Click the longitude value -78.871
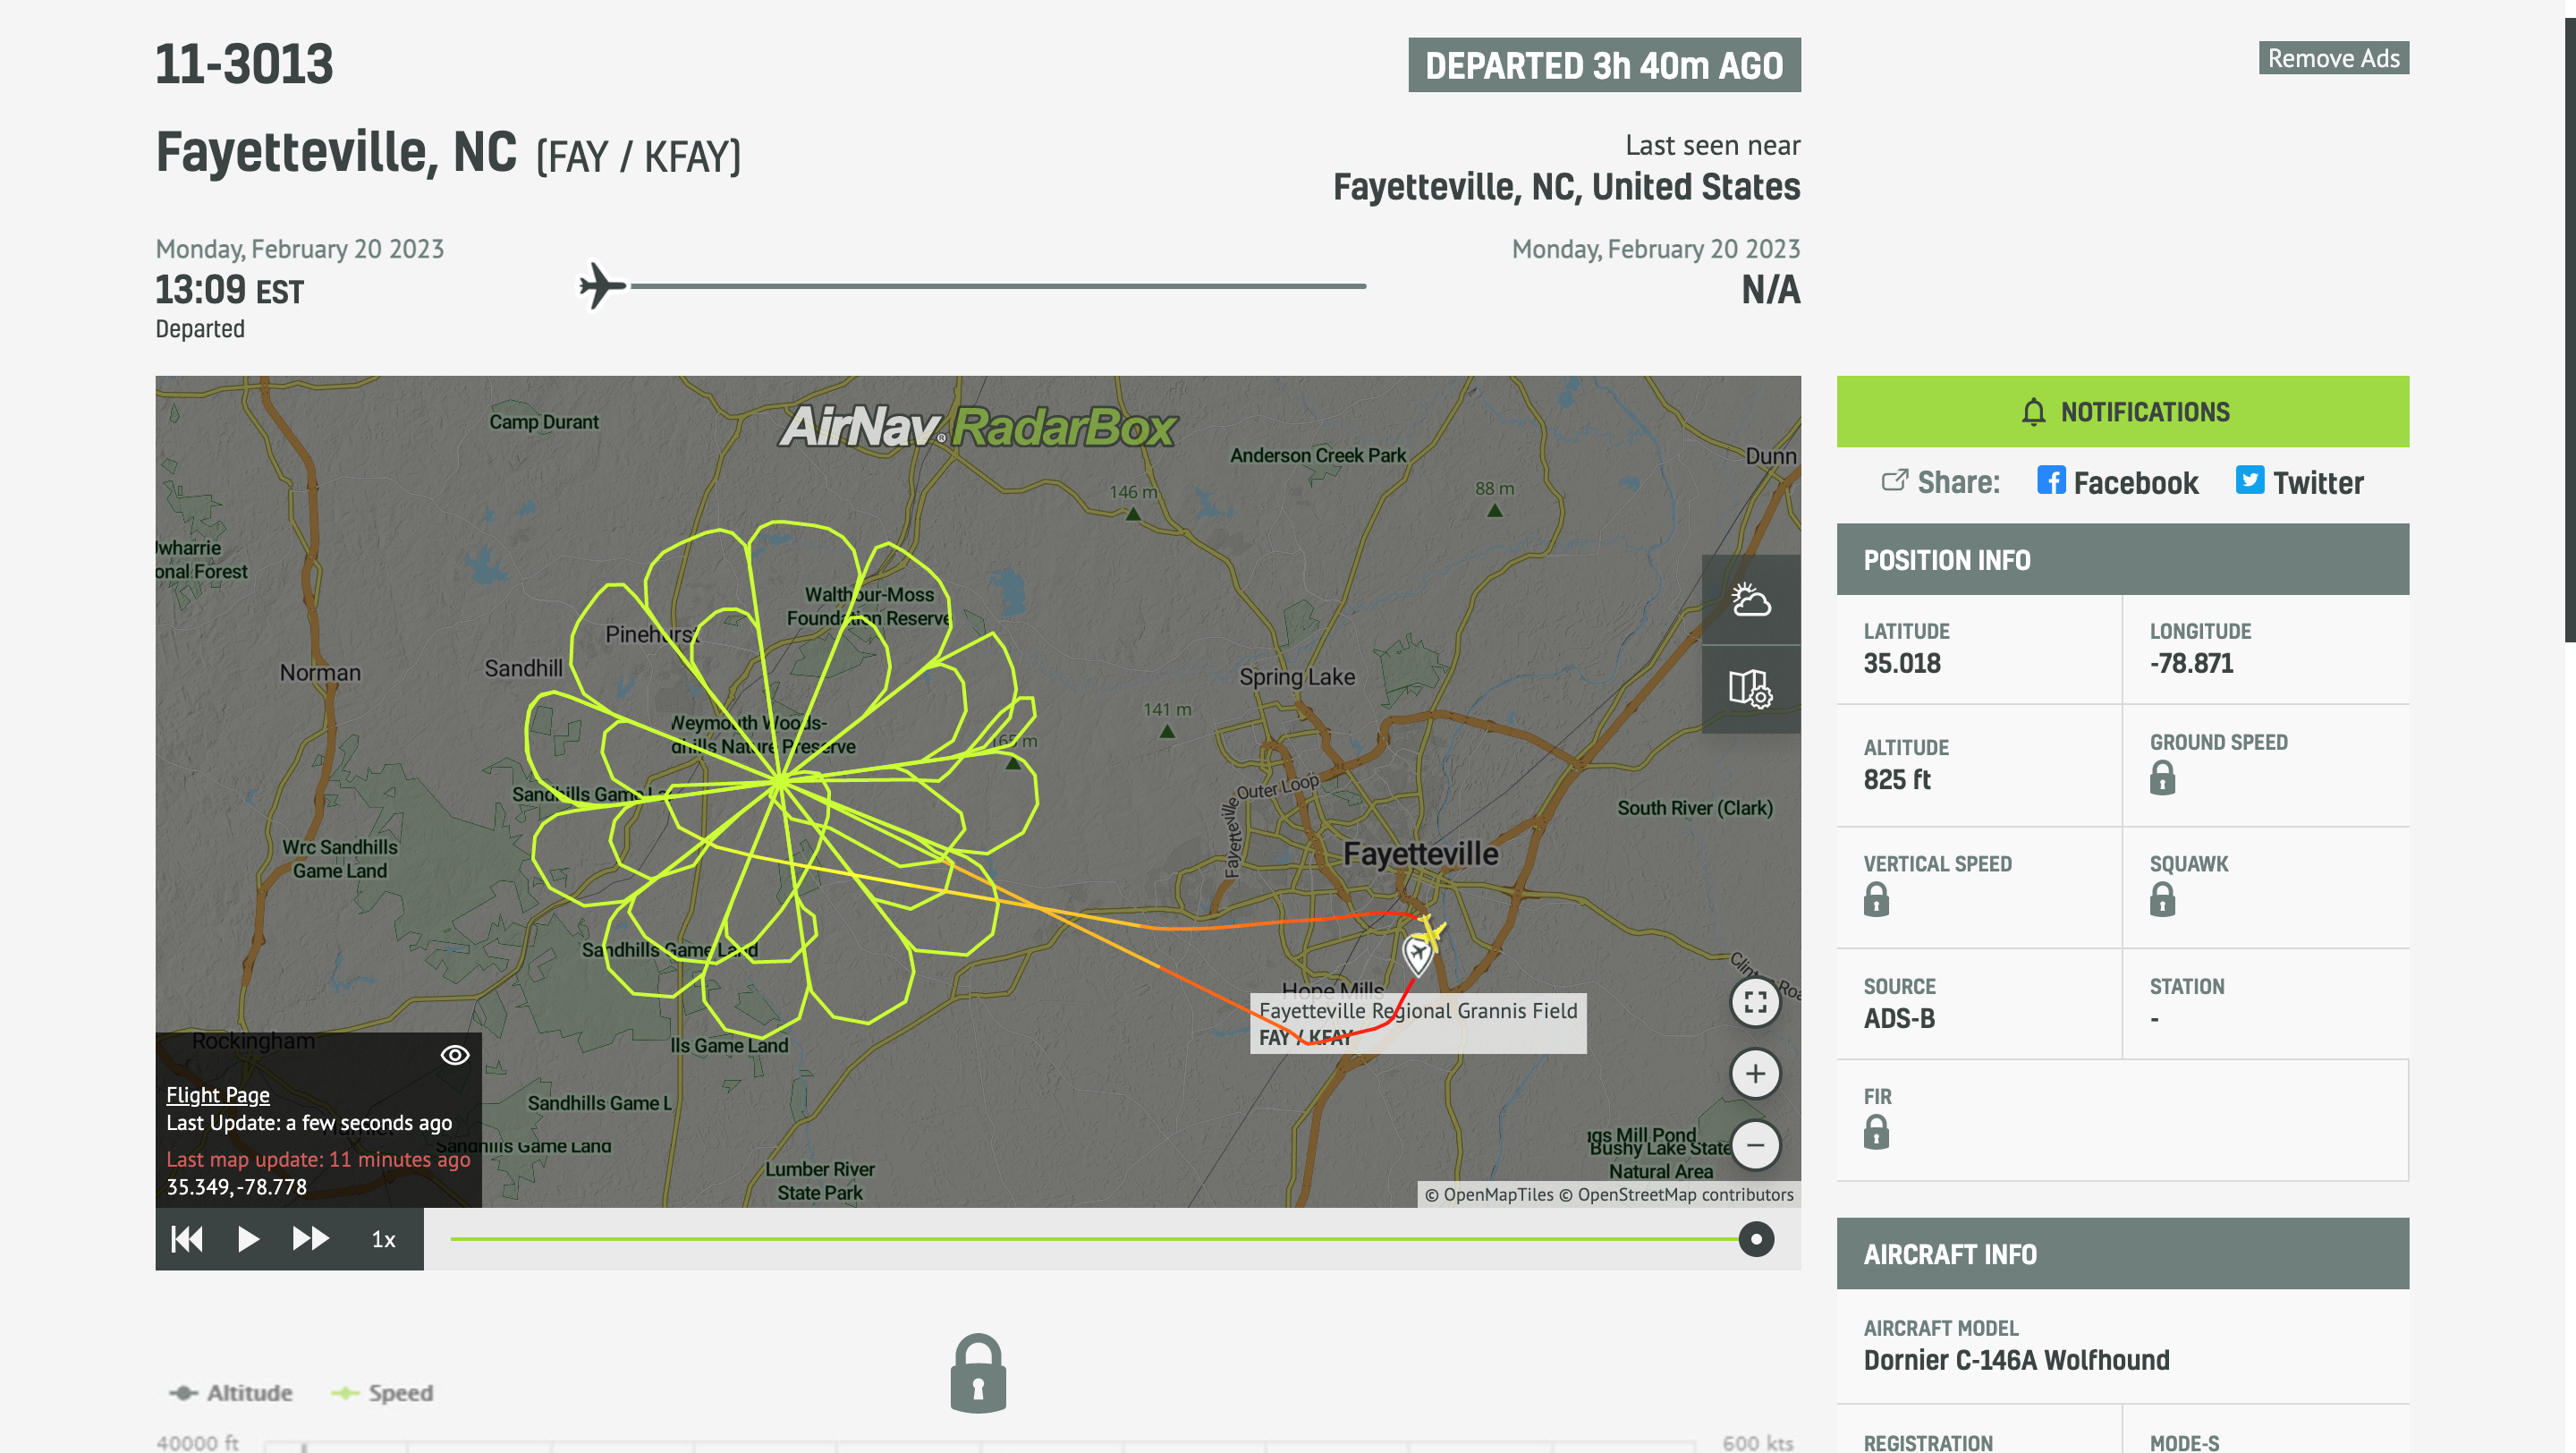 pos(2191,663)
